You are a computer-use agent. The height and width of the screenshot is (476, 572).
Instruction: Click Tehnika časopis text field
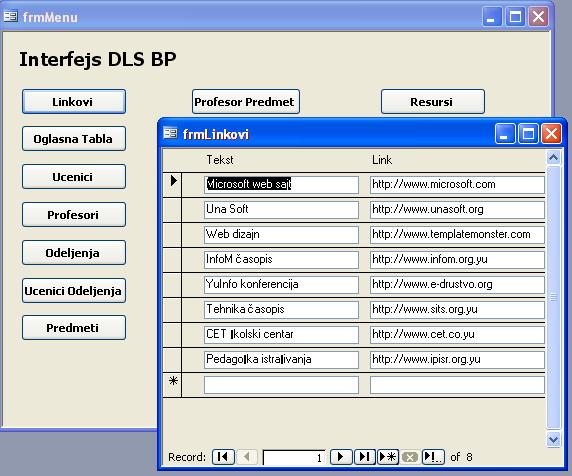coord(281,310)
